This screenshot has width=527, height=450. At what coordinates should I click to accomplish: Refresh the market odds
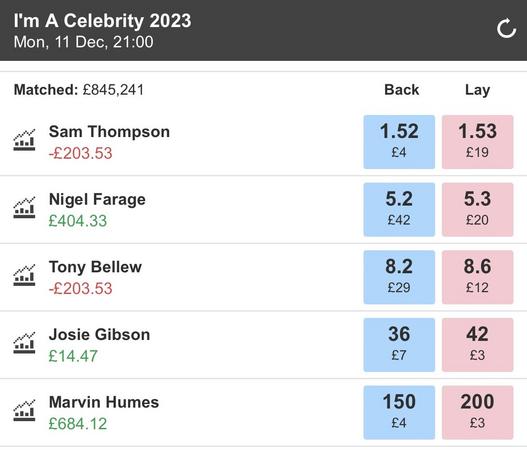506,29
